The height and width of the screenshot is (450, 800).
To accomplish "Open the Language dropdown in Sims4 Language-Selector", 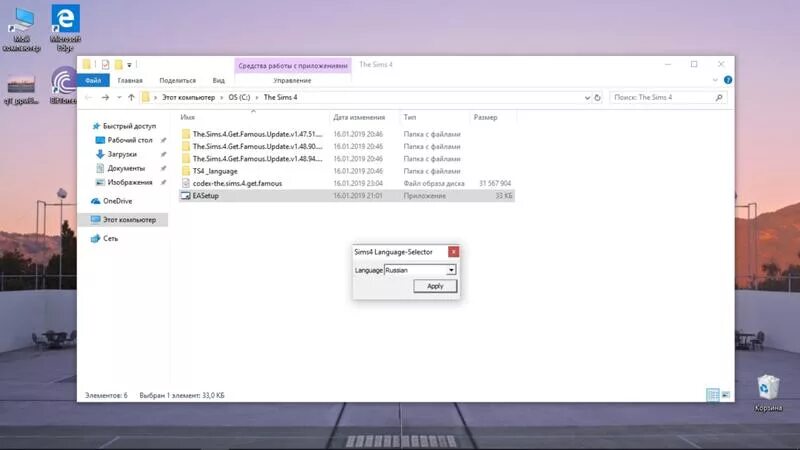I will click(x=451, y=270).
